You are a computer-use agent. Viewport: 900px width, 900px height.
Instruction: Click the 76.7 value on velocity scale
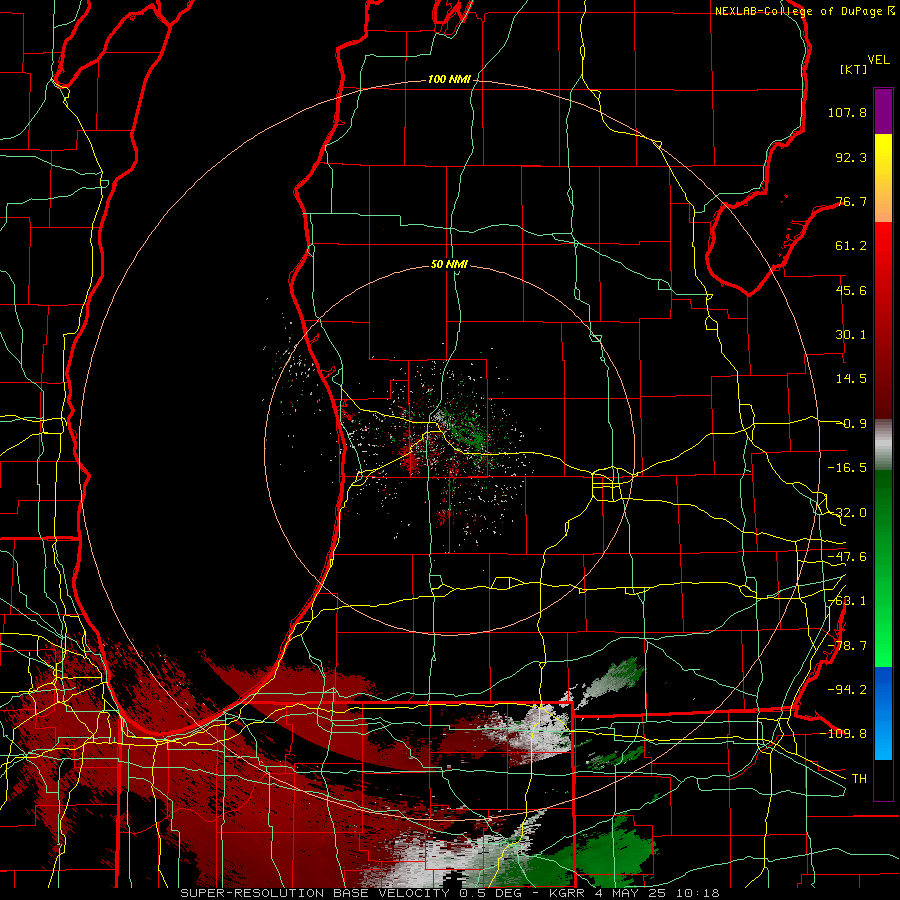tap(851, 201)
